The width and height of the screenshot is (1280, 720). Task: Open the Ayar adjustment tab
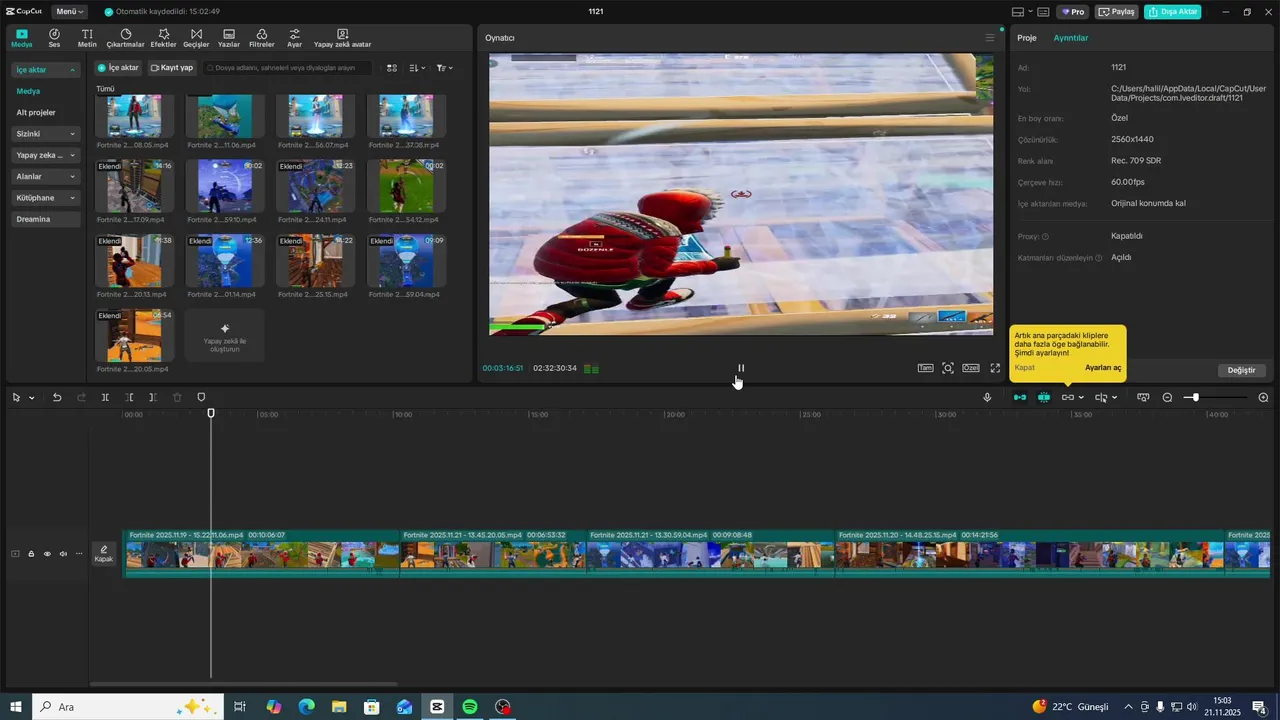pos(294,38)
